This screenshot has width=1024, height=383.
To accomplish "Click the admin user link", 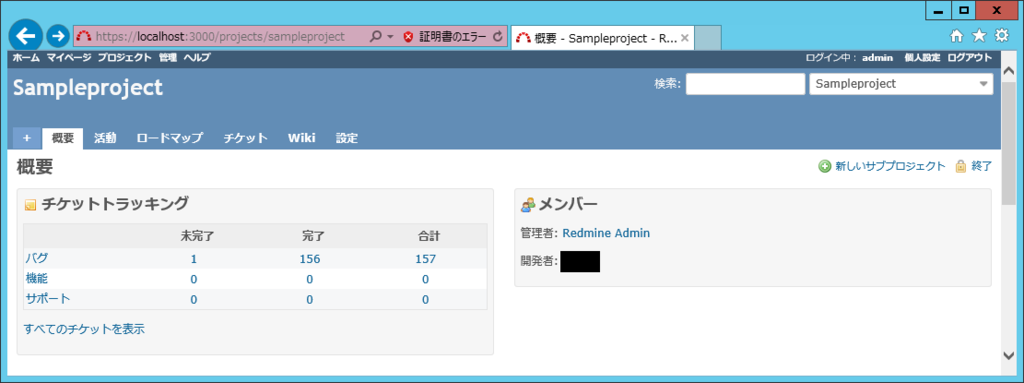I will point(877,58).
